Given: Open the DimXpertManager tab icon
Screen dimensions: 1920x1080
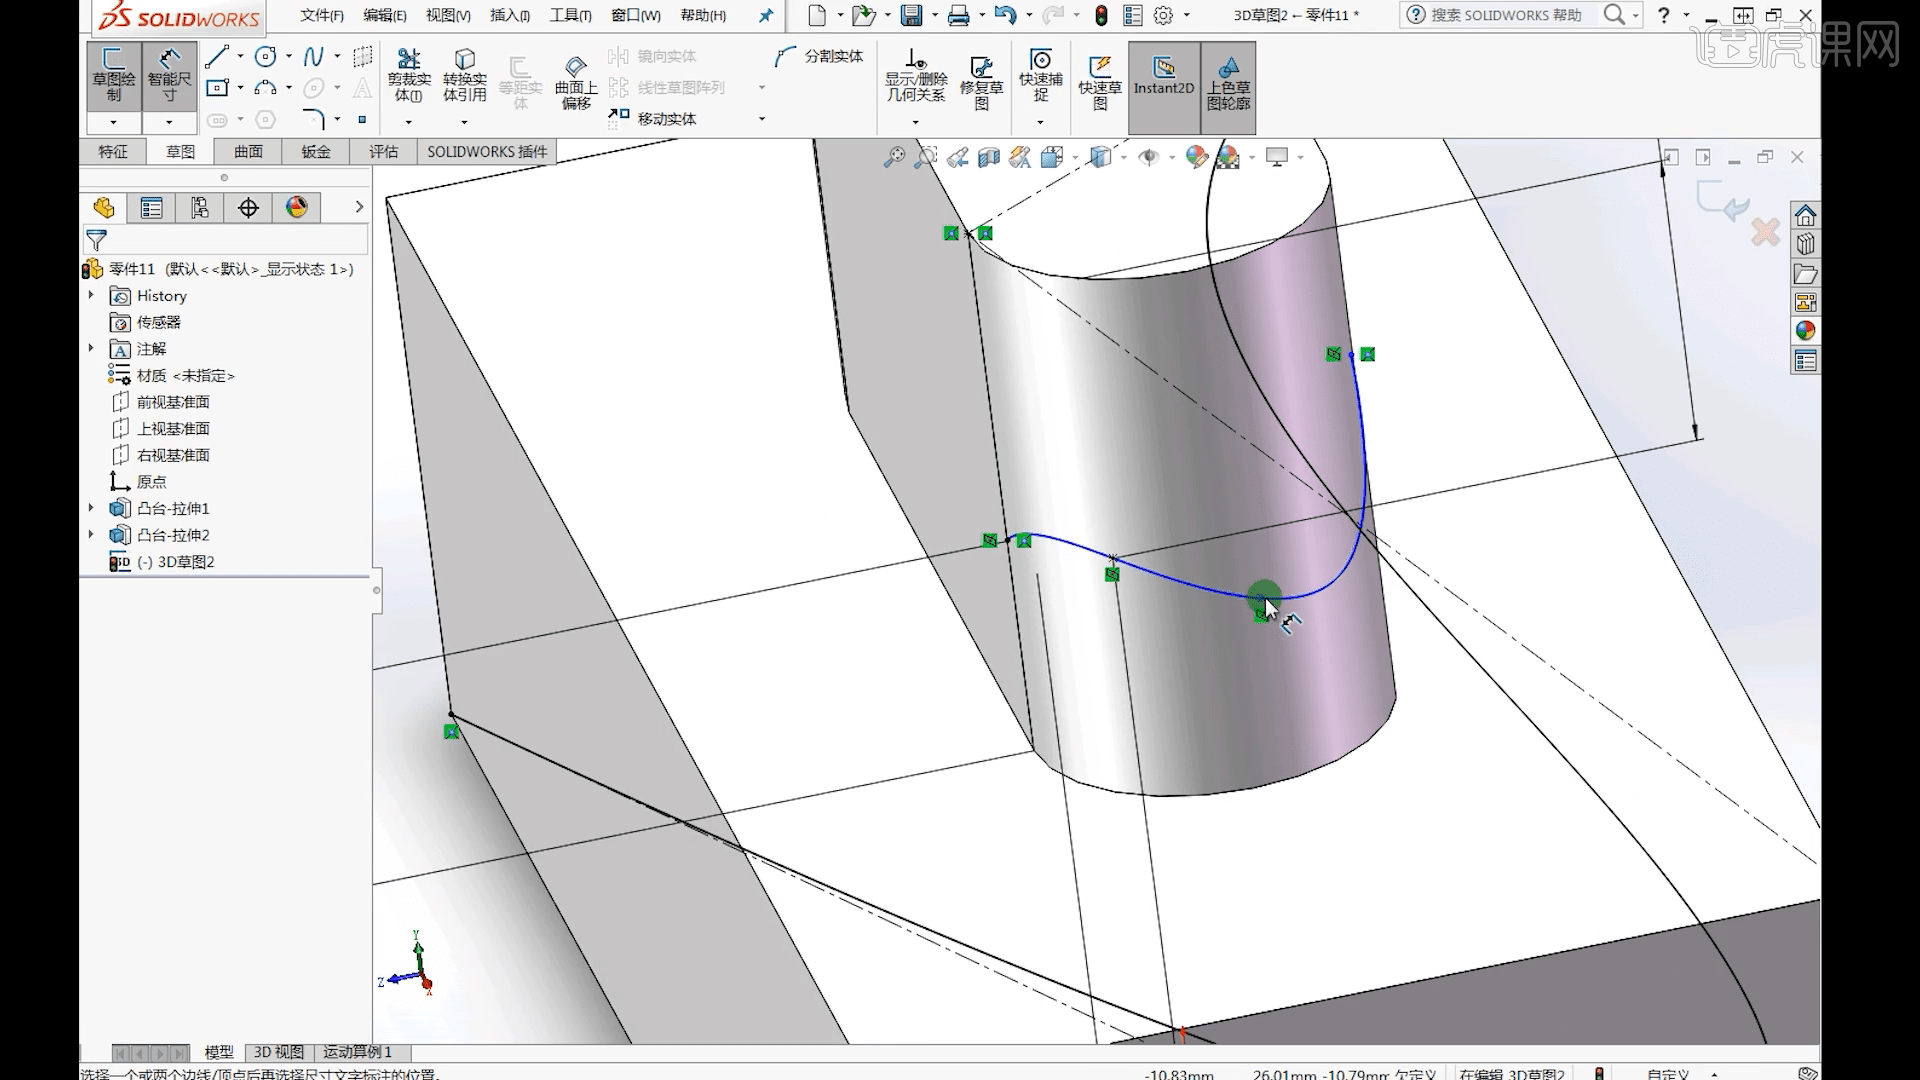Looking at the screenshot, I should 248,208.
